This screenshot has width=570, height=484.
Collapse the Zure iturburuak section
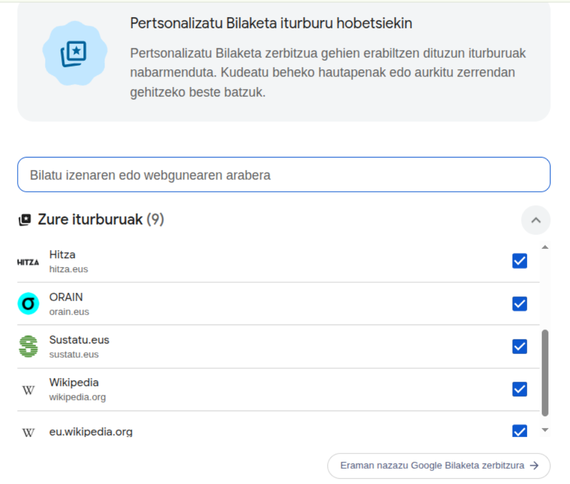click(x=536, y=220)
